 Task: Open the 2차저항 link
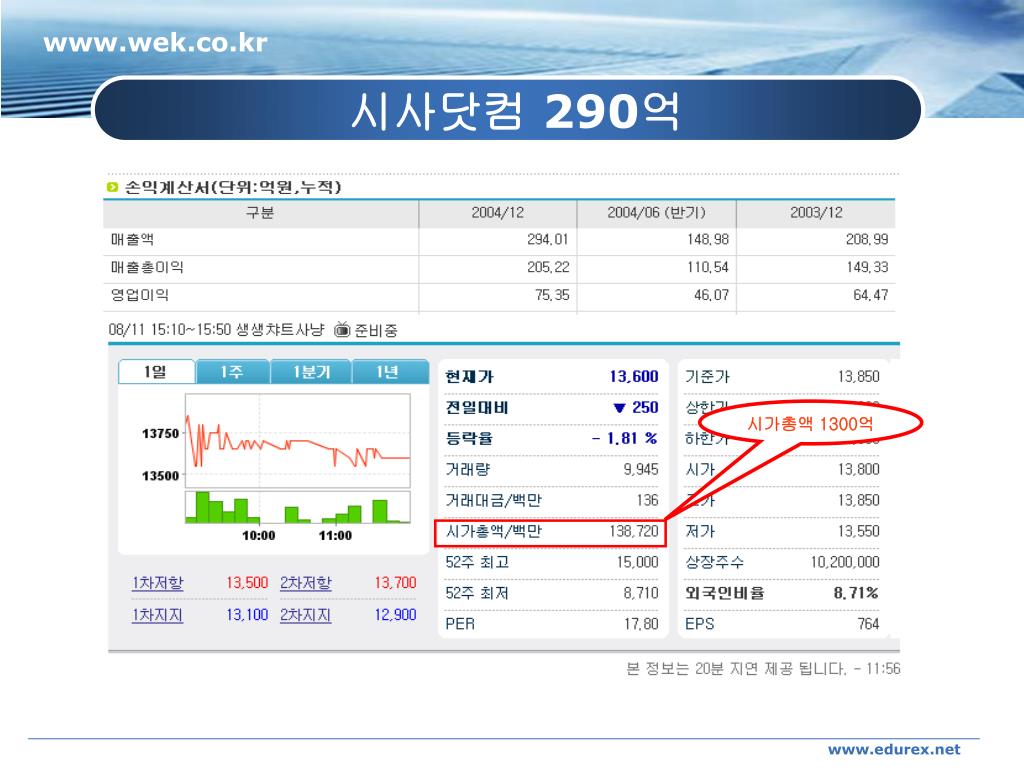[306, 583]
